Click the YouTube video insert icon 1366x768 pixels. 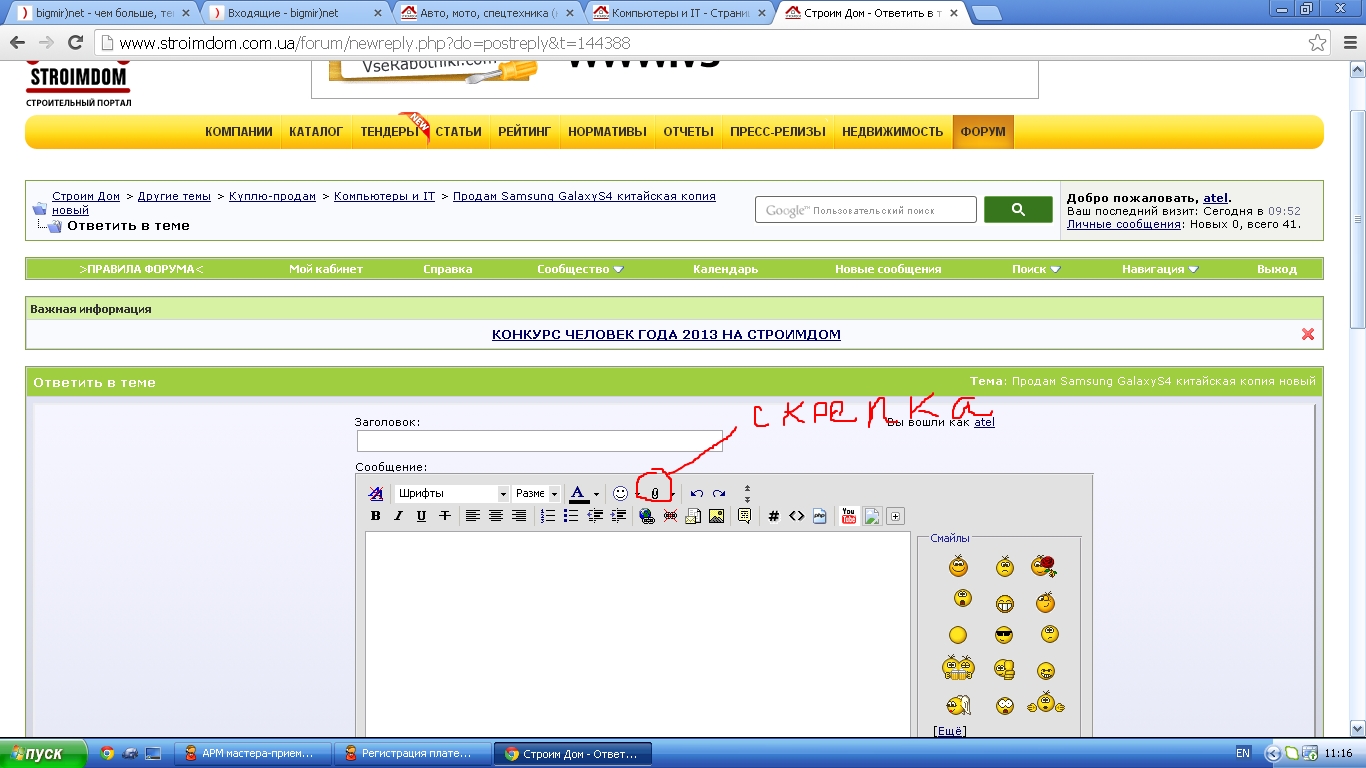click(849, 516)
